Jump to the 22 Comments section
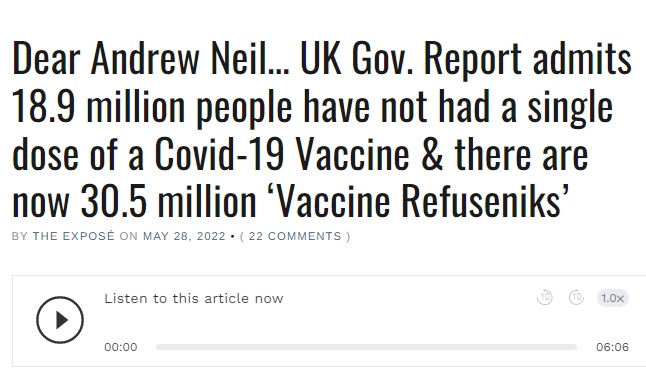The height and width of the screenshot is (382, 646). coord(295,236)
